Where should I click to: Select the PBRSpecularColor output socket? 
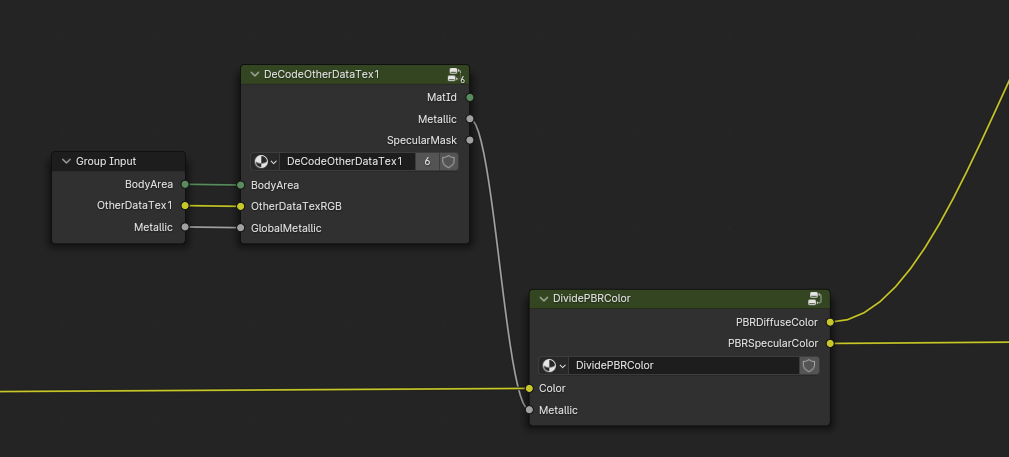tap(830, 344)
